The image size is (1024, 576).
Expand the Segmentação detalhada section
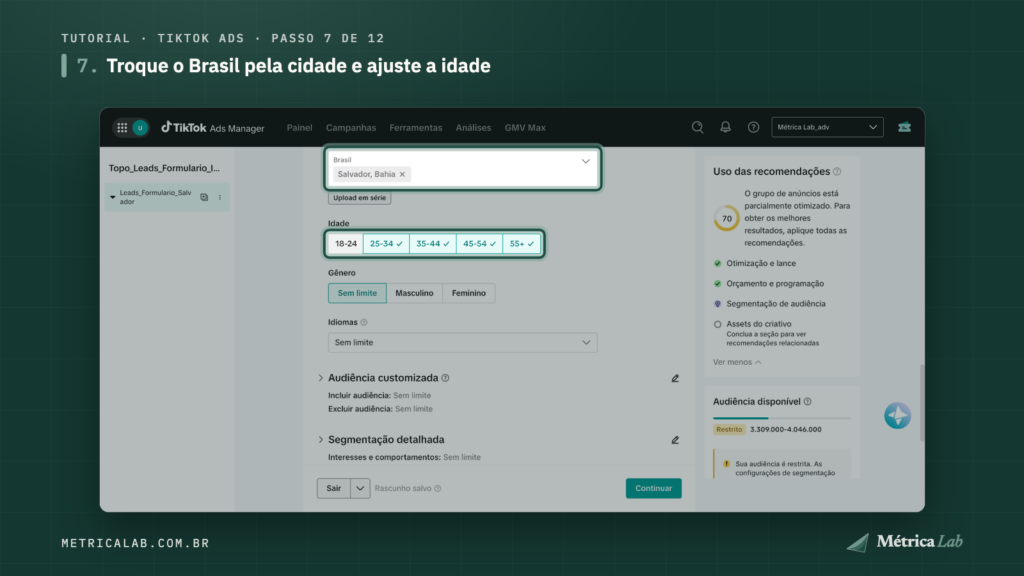coord(321,440)
